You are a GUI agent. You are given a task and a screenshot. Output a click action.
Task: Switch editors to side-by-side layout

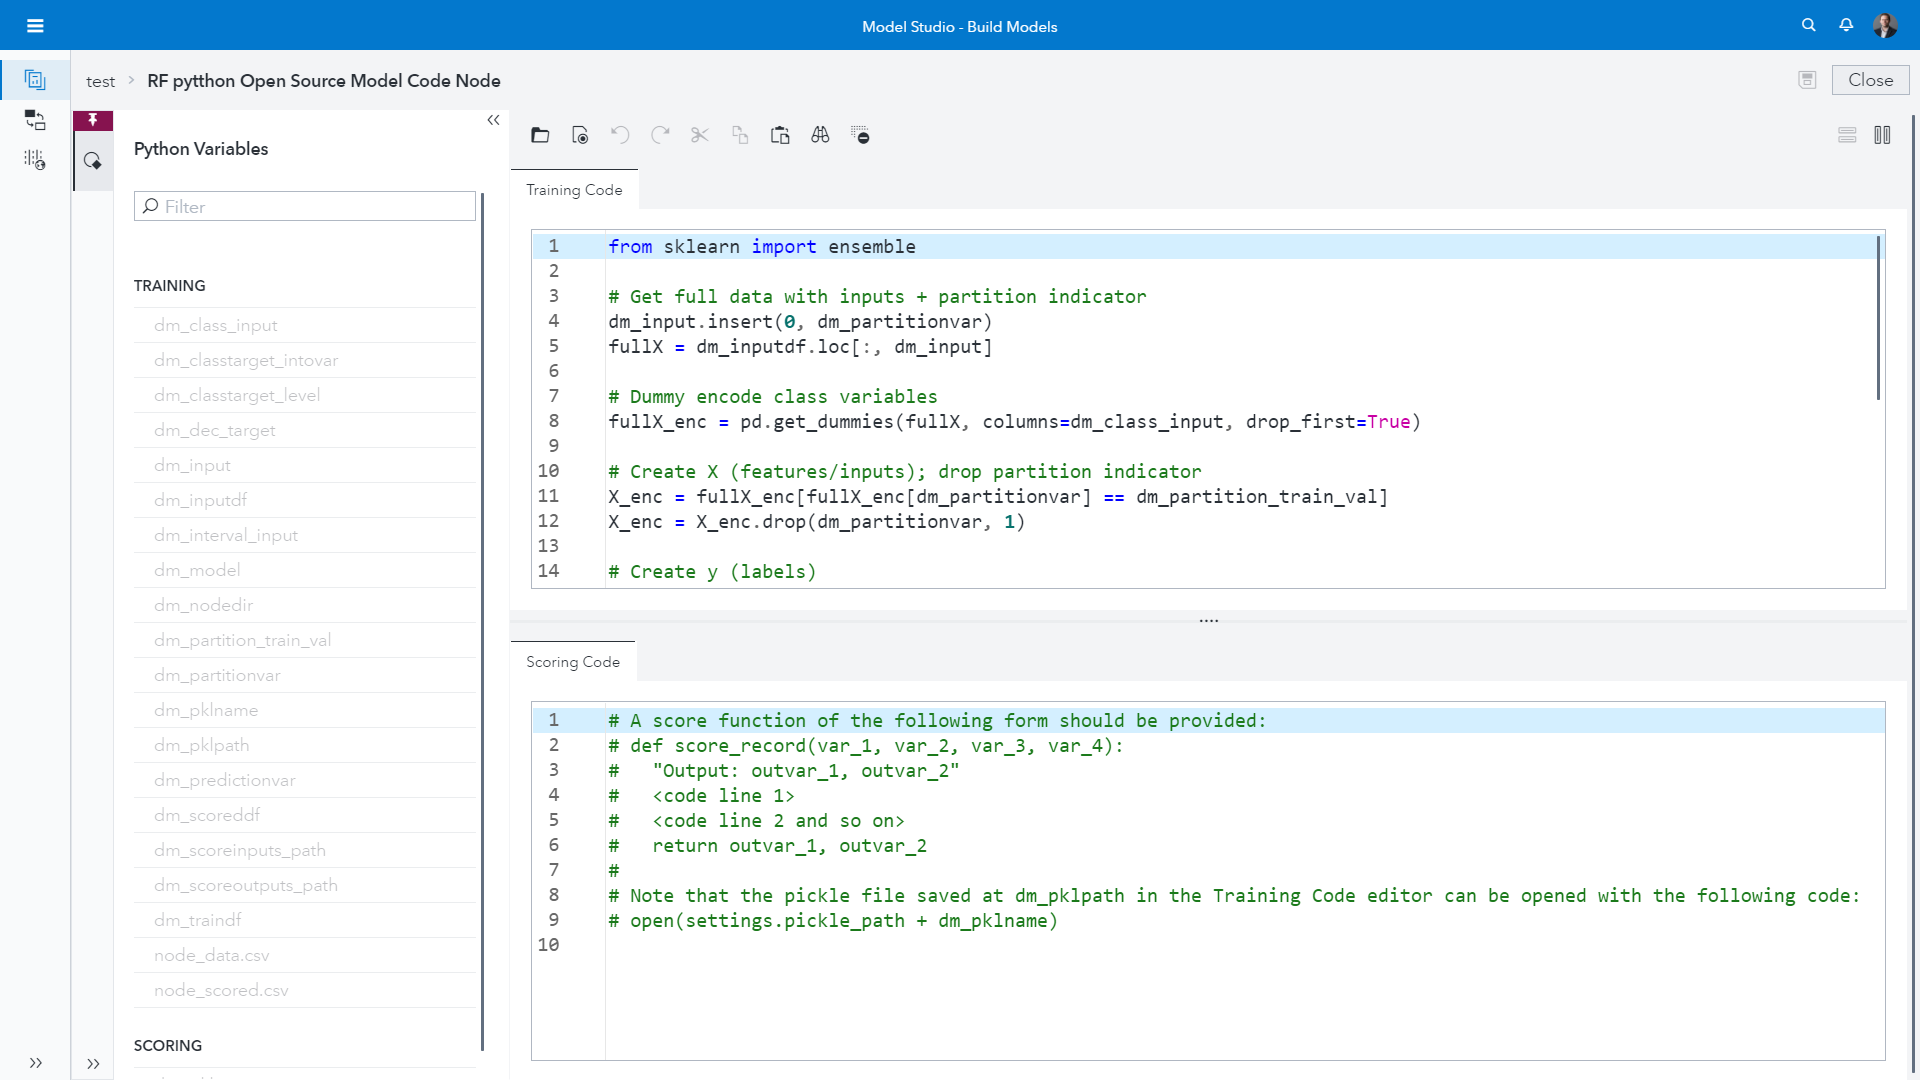[1883, 135]
